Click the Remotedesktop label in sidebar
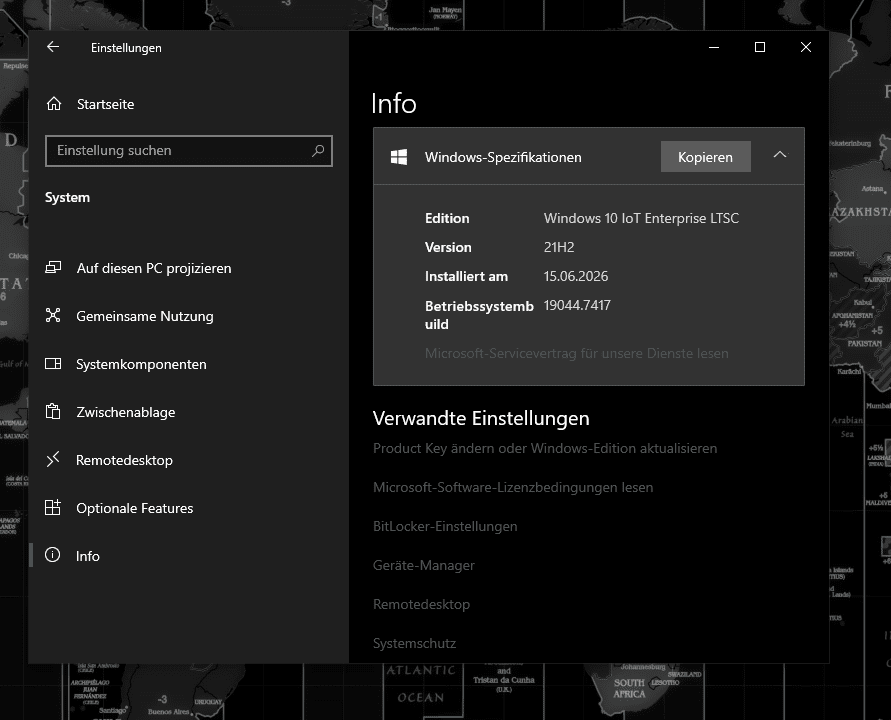891x720 pixels. coord(124,460)
